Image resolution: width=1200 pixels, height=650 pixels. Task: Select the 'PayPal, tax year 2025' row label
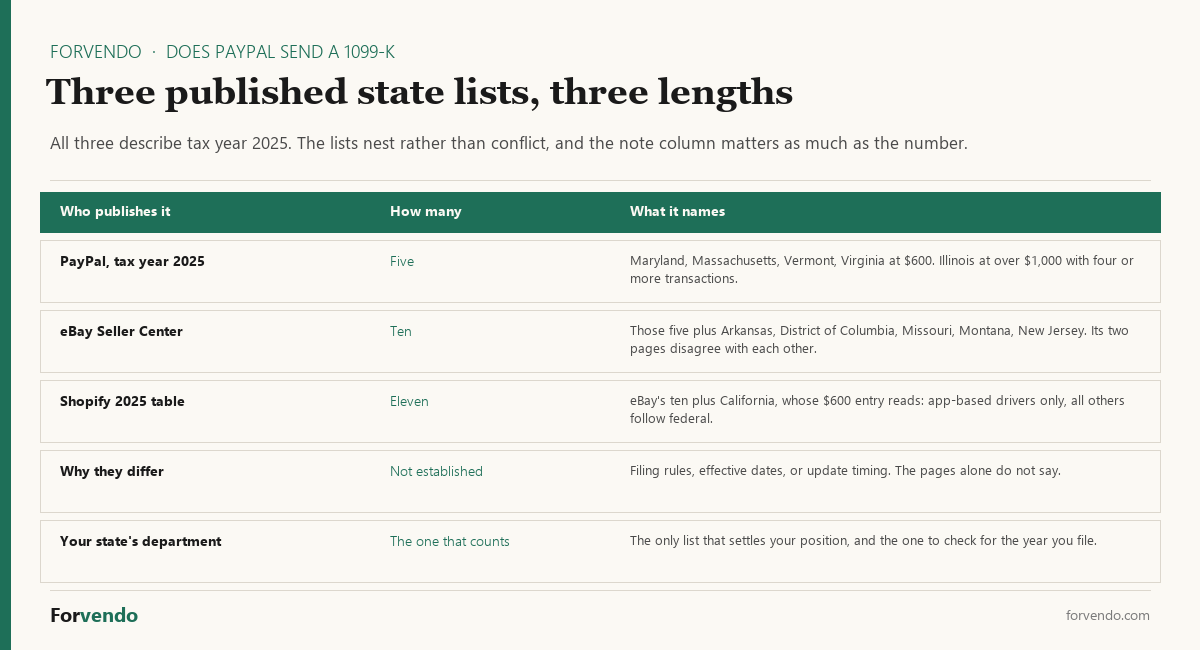tap(132, 262)
